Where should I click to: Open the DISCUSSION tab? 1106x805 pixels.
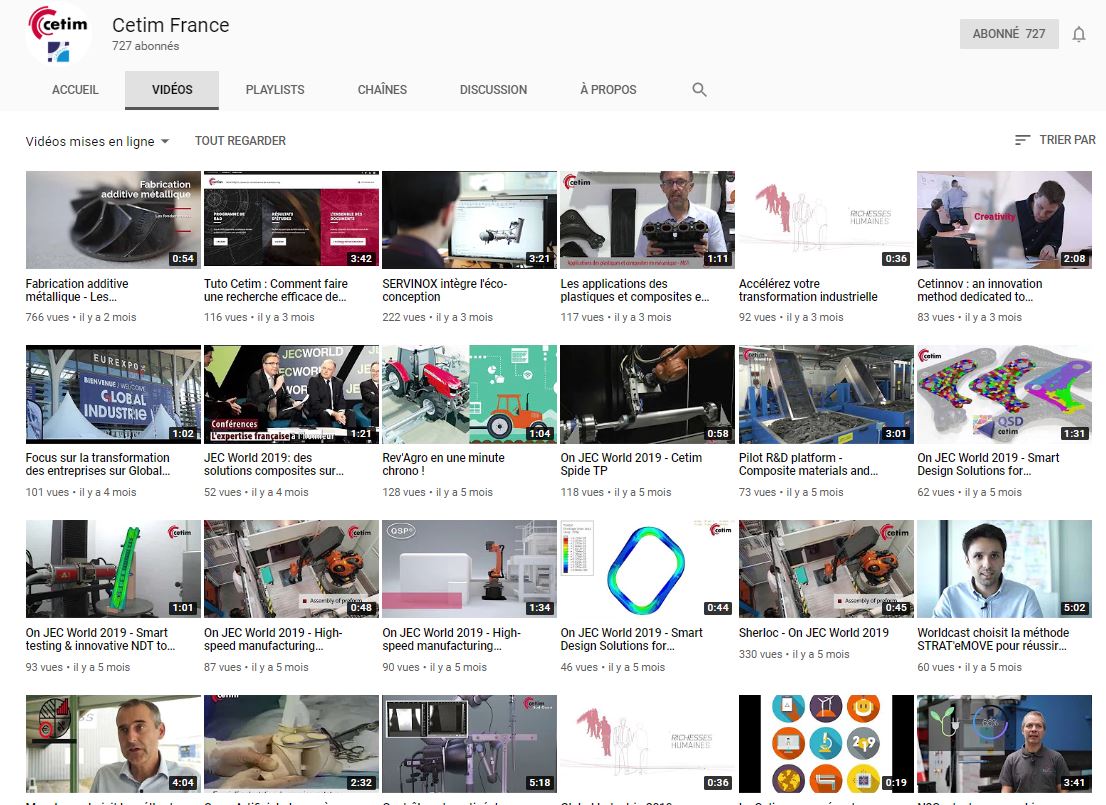(x=494, y=90)
